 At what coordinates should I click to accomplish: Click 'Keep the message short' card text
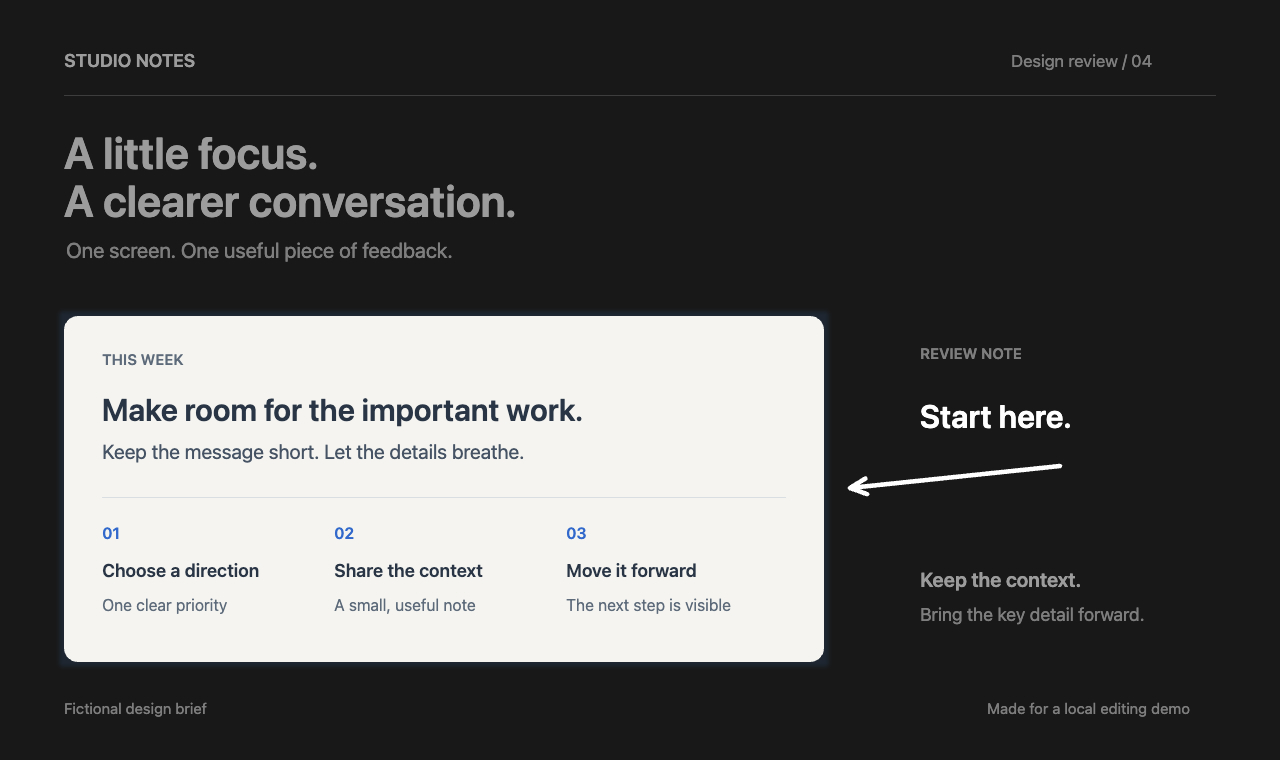click(x=313, y=452)
